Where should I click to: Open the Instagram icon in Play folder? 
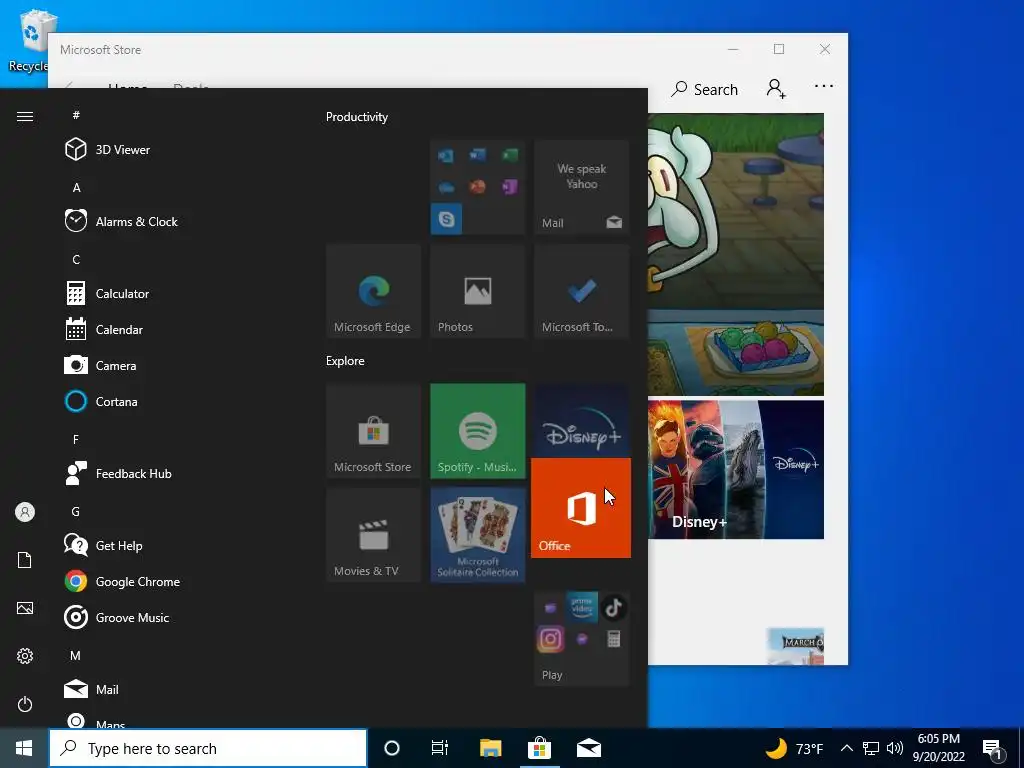(551, 639)
